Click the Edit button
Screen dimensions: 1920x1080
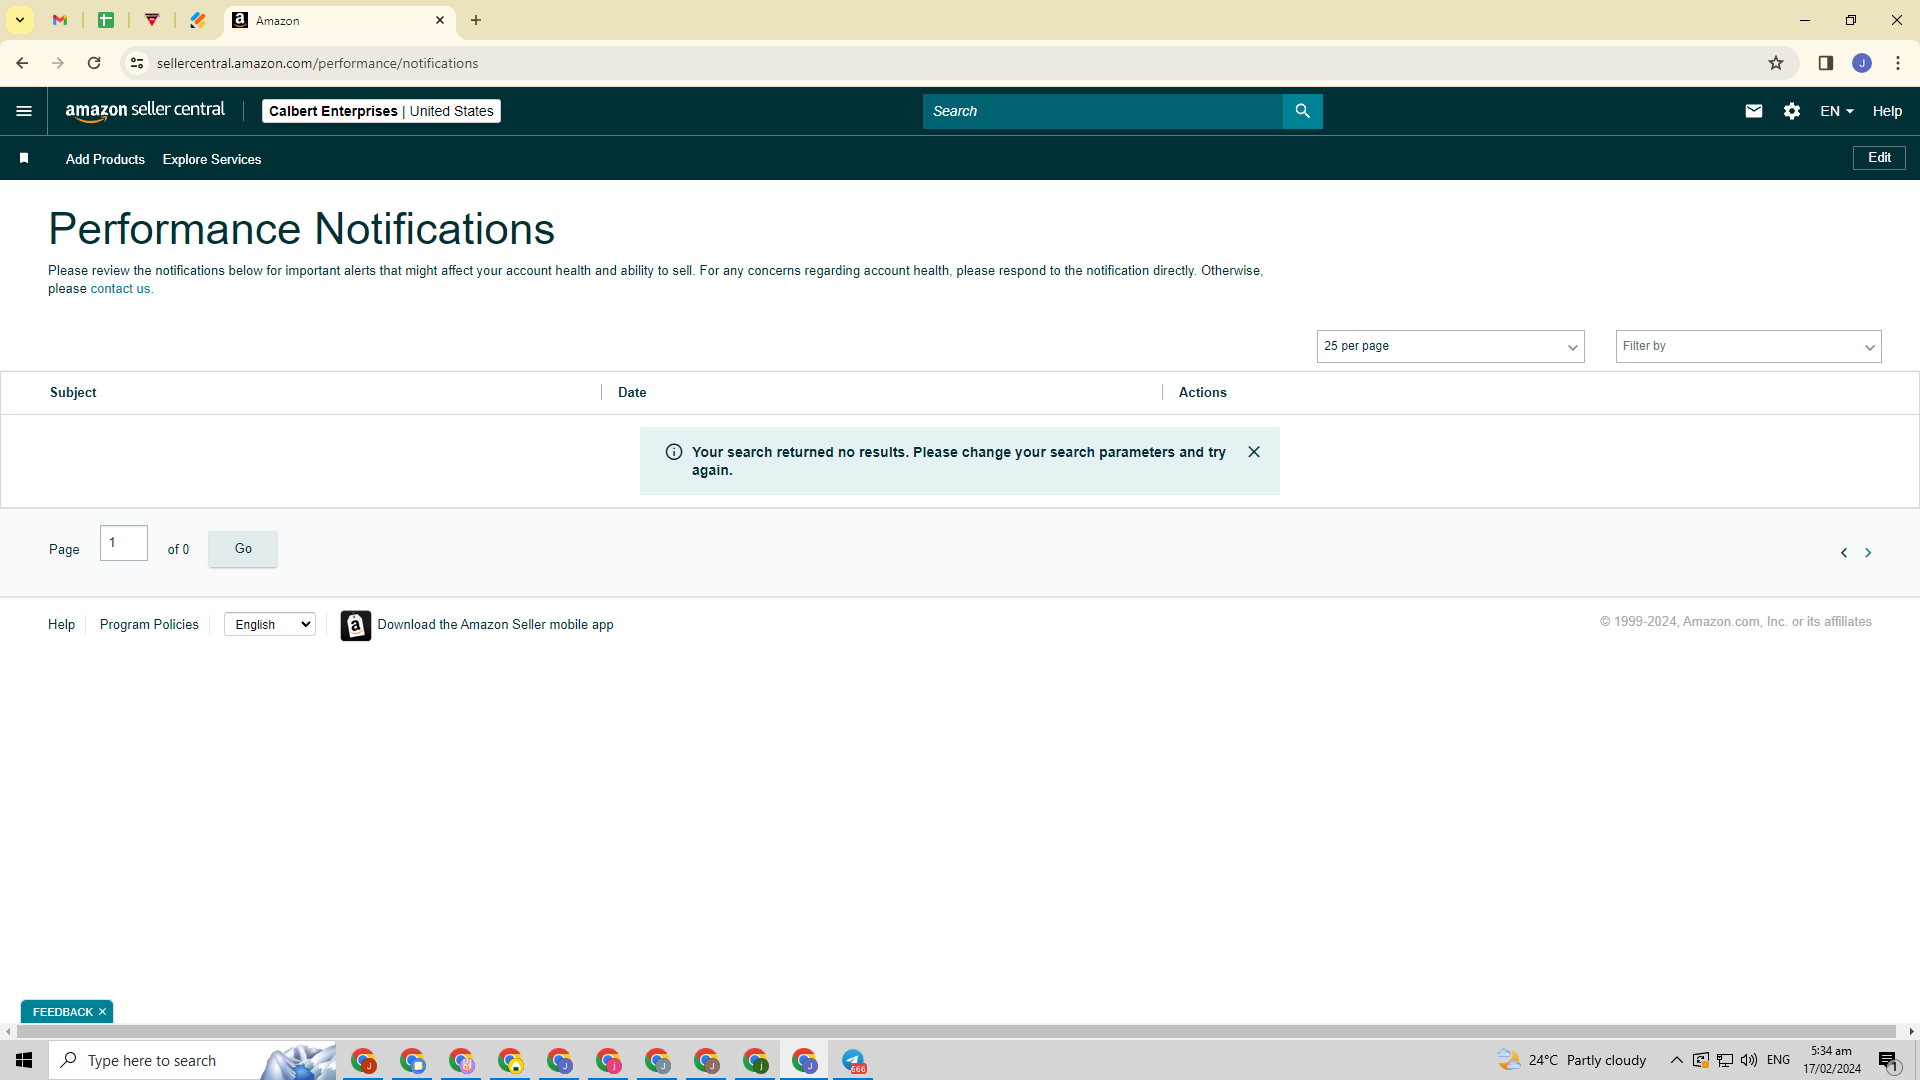[1879, 158]
